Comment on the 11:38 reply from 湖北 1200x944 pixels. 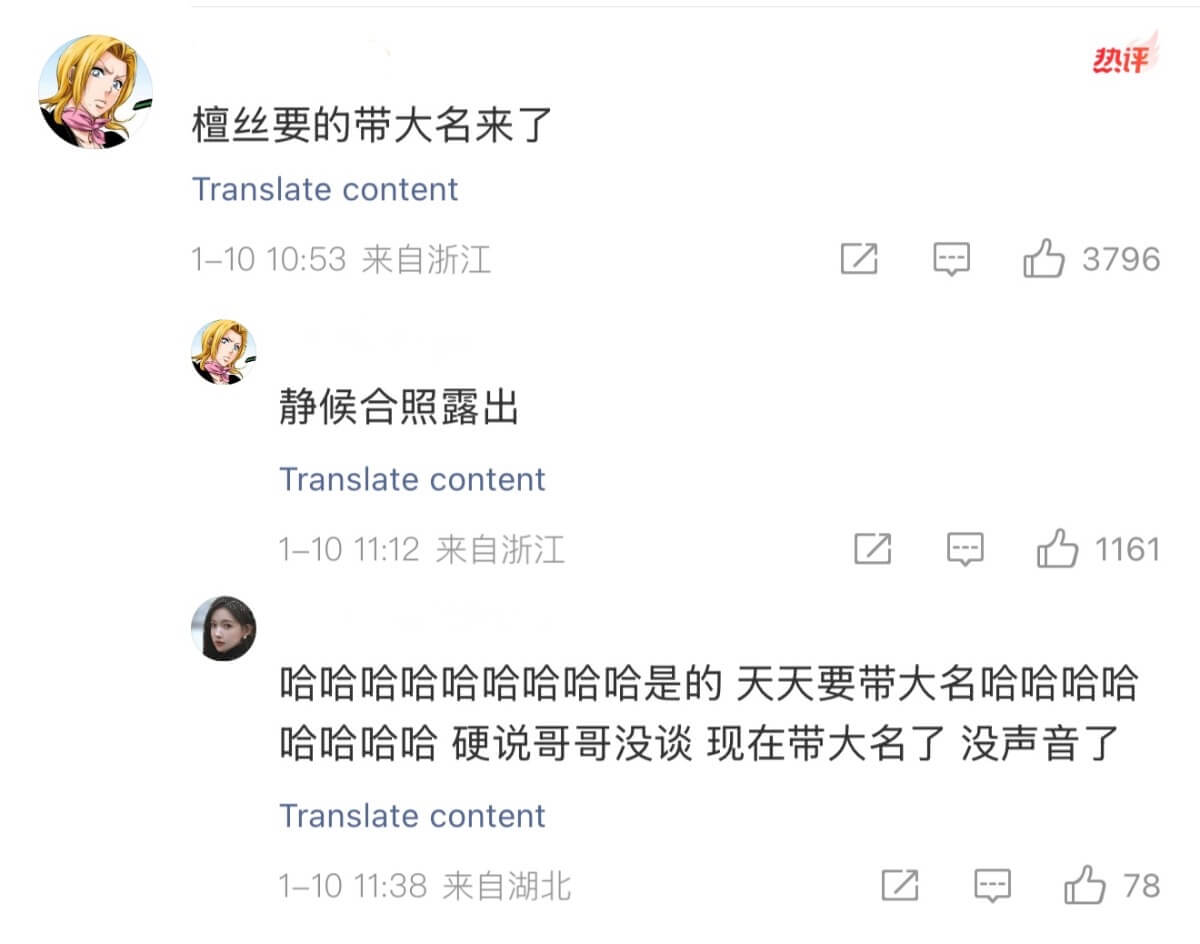[x=992, y=885]
